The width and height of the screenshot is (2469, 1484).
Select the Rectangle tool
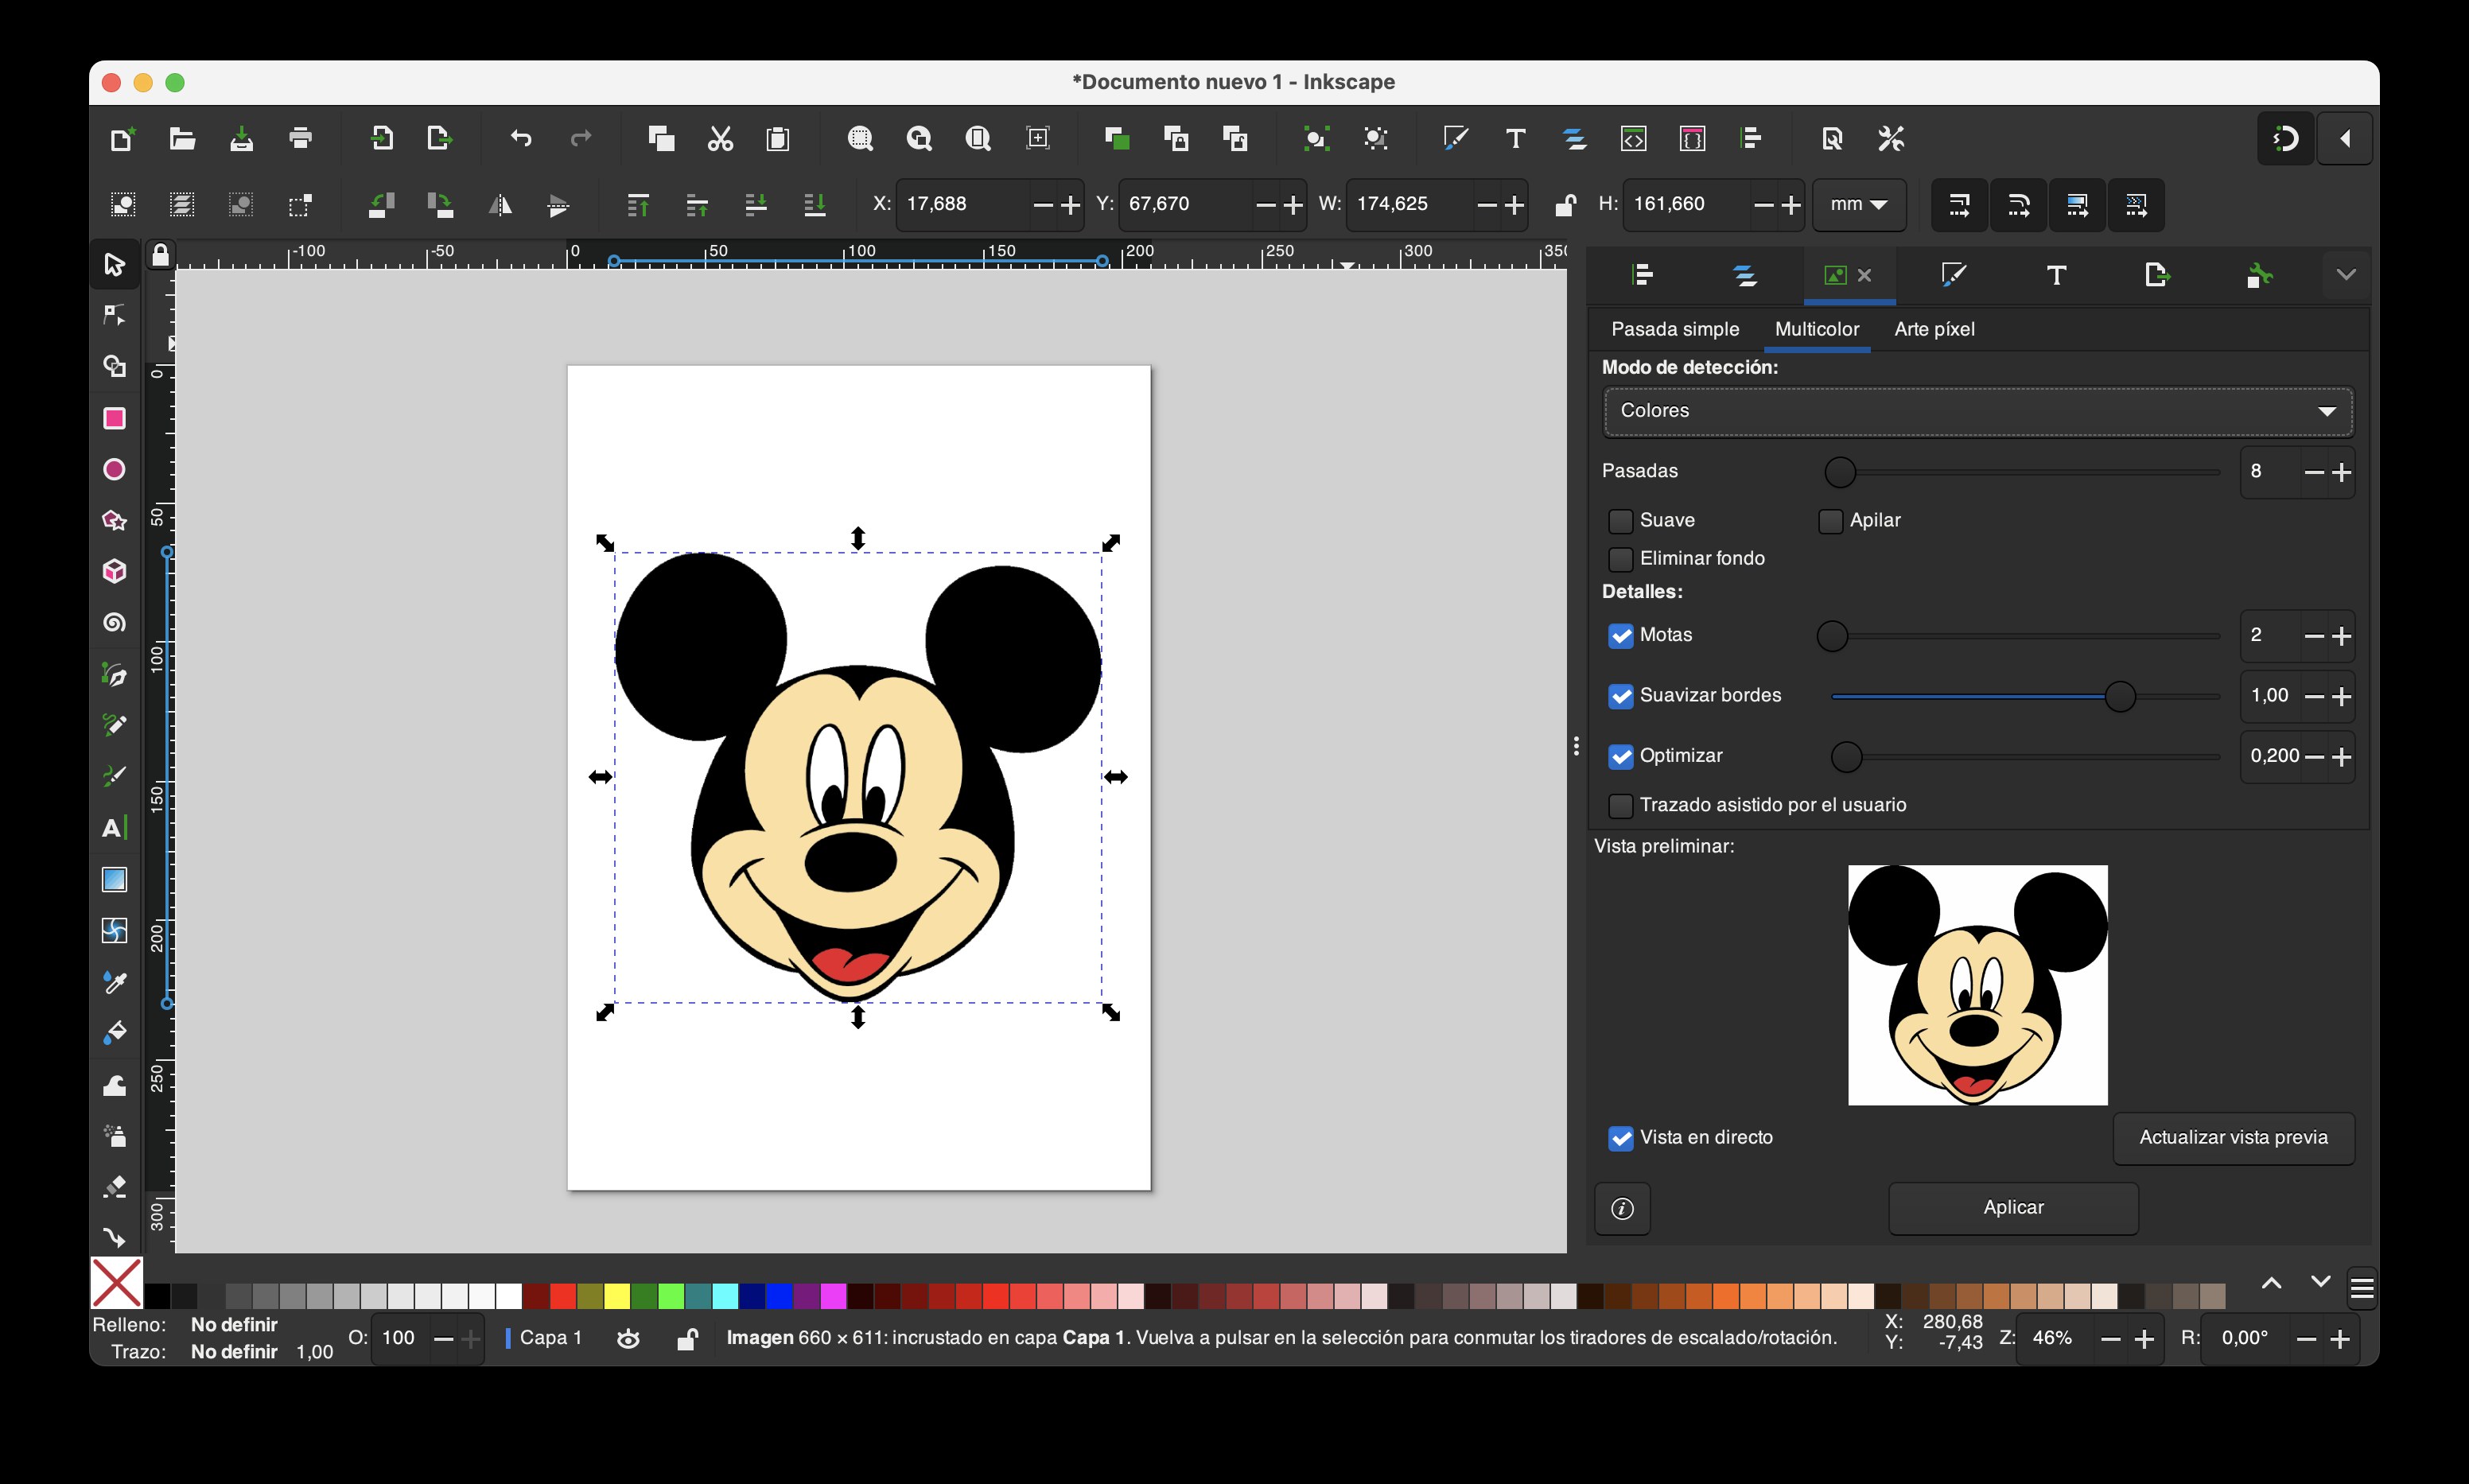click(114, 418)
